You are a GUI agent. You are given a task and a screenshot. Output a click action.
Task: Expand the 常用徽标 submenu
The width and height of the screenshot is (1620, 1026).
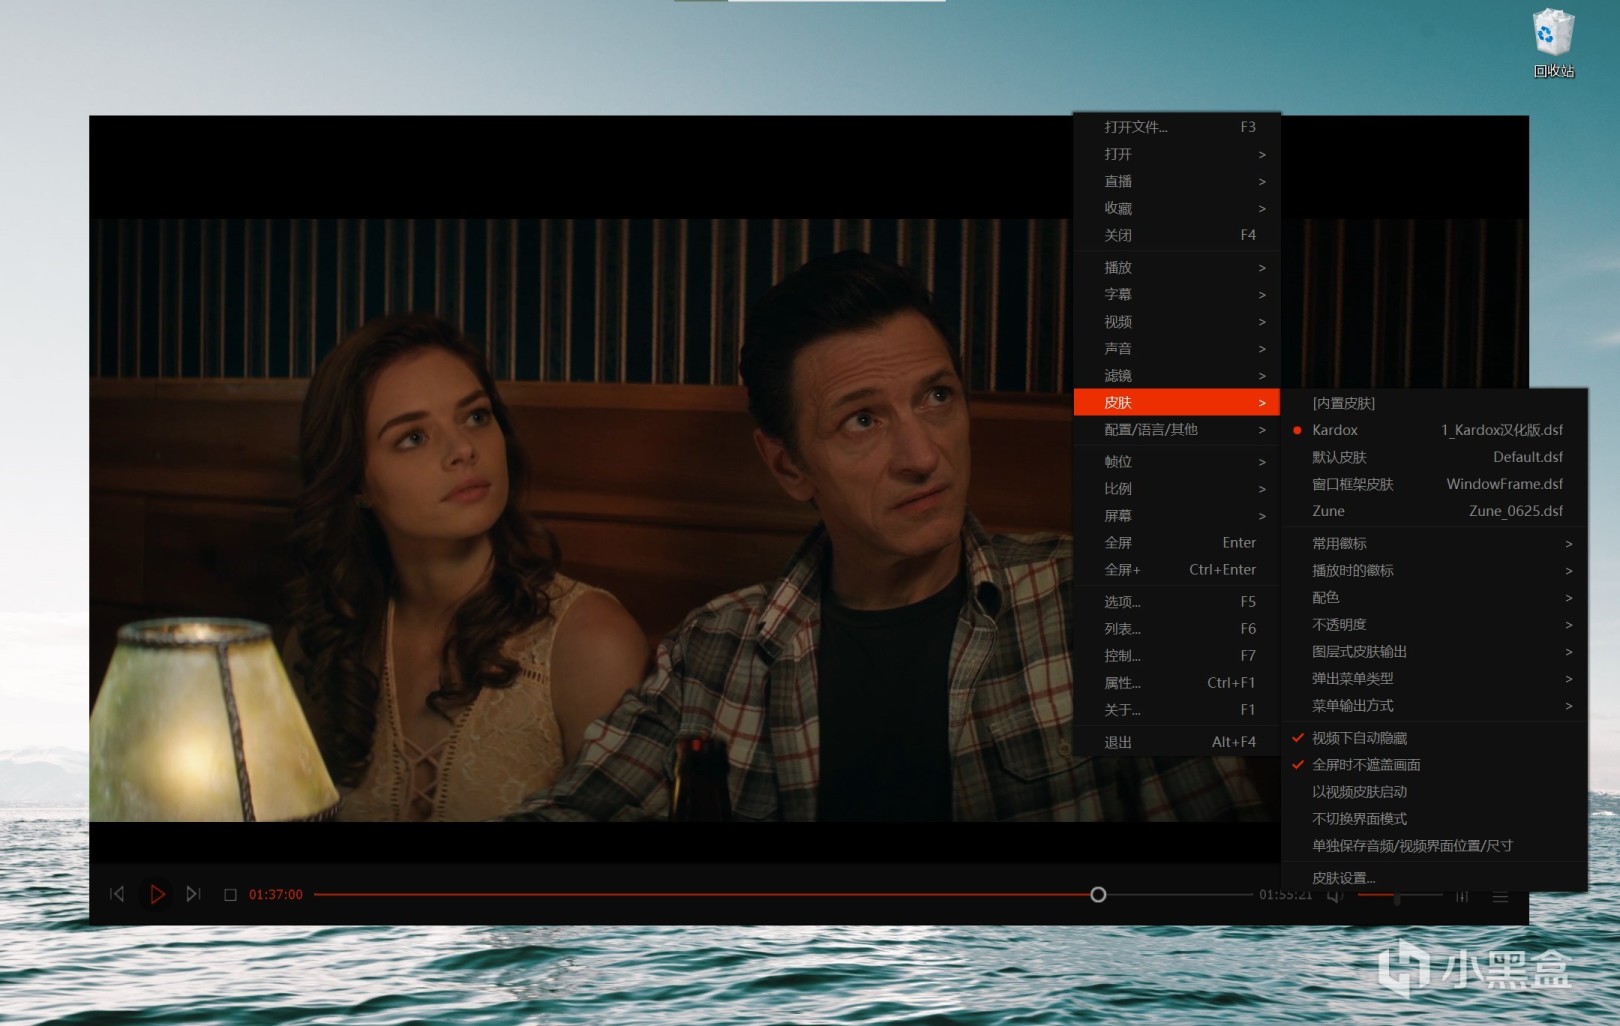(x=1435, y=544)
